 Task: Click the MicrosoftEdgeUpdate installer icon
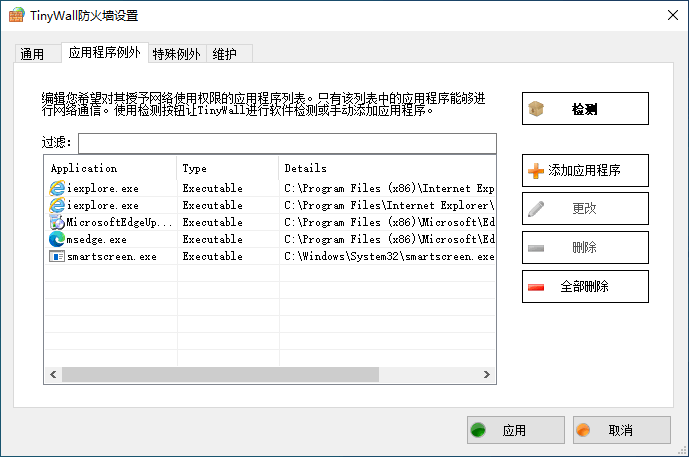pyautogui.click(x=57, y=222)
